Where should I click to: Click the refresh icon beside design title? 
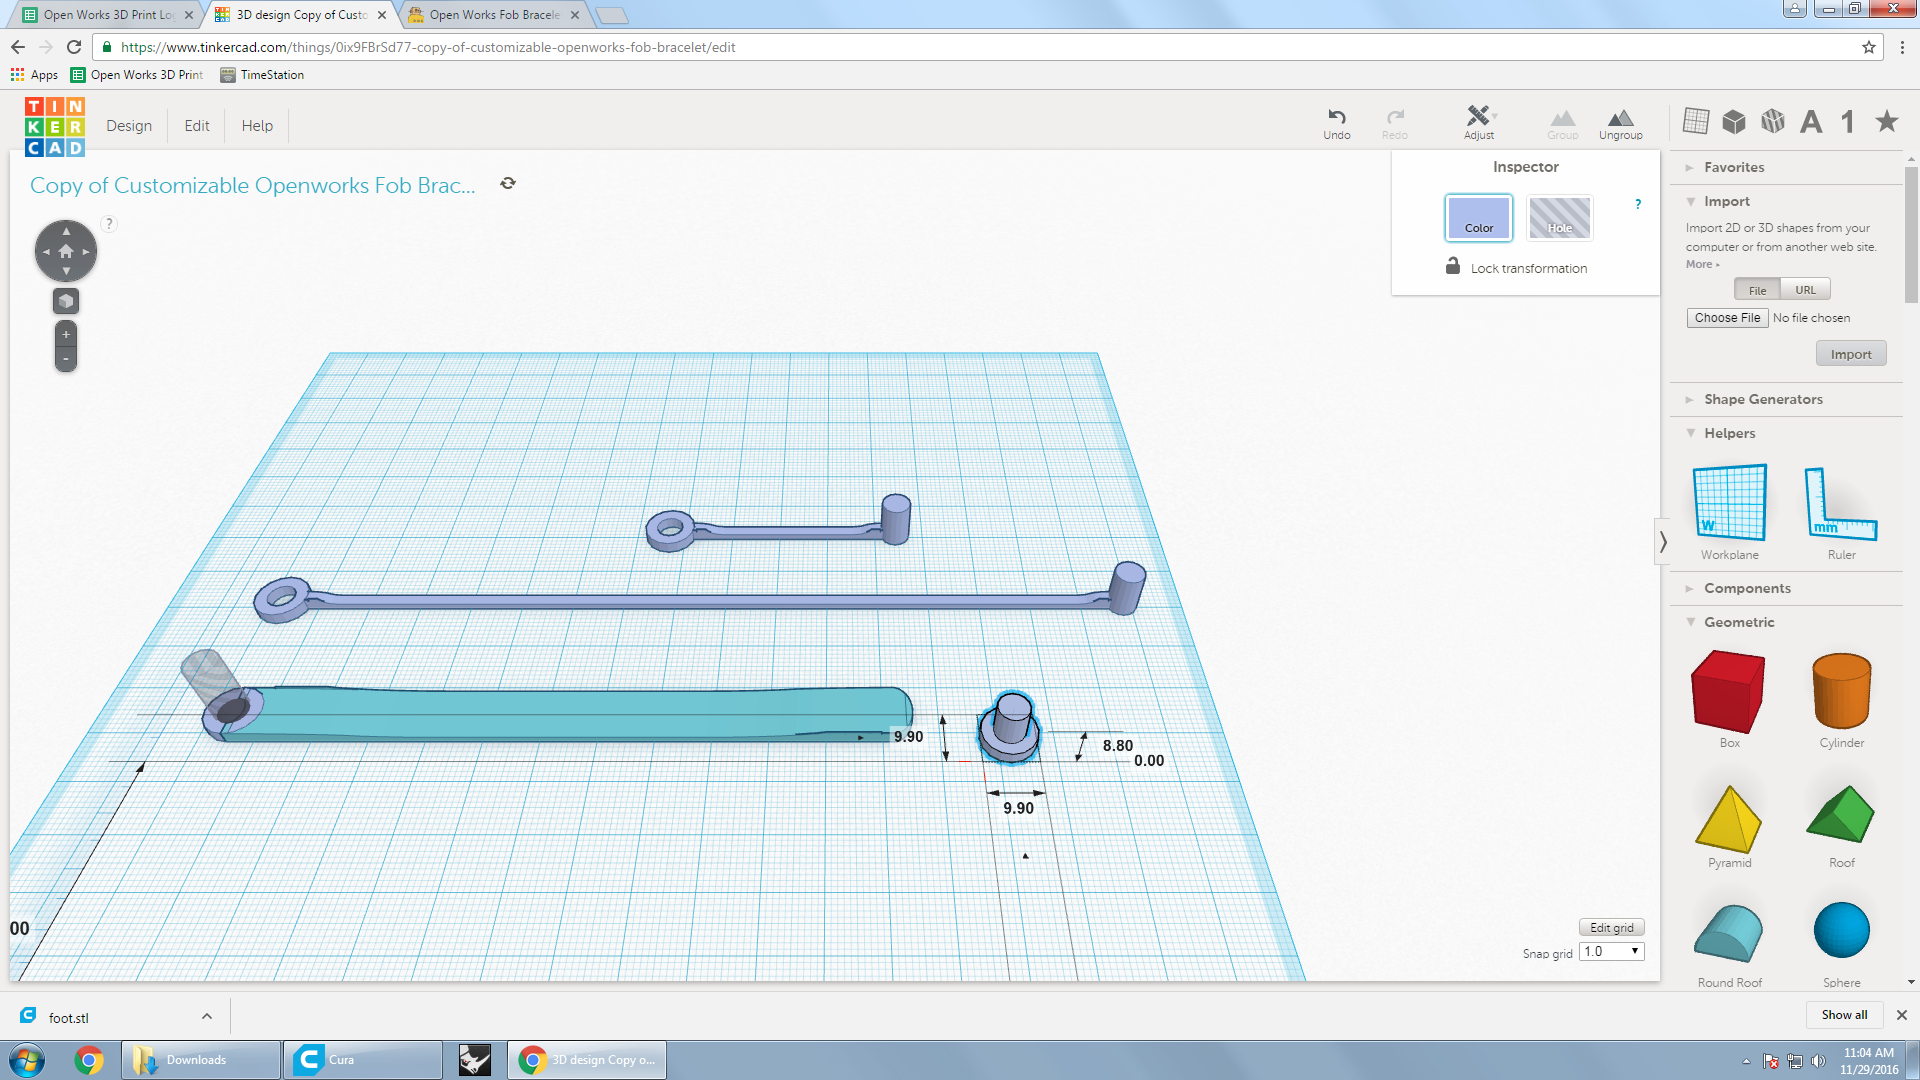coord(508,183)
